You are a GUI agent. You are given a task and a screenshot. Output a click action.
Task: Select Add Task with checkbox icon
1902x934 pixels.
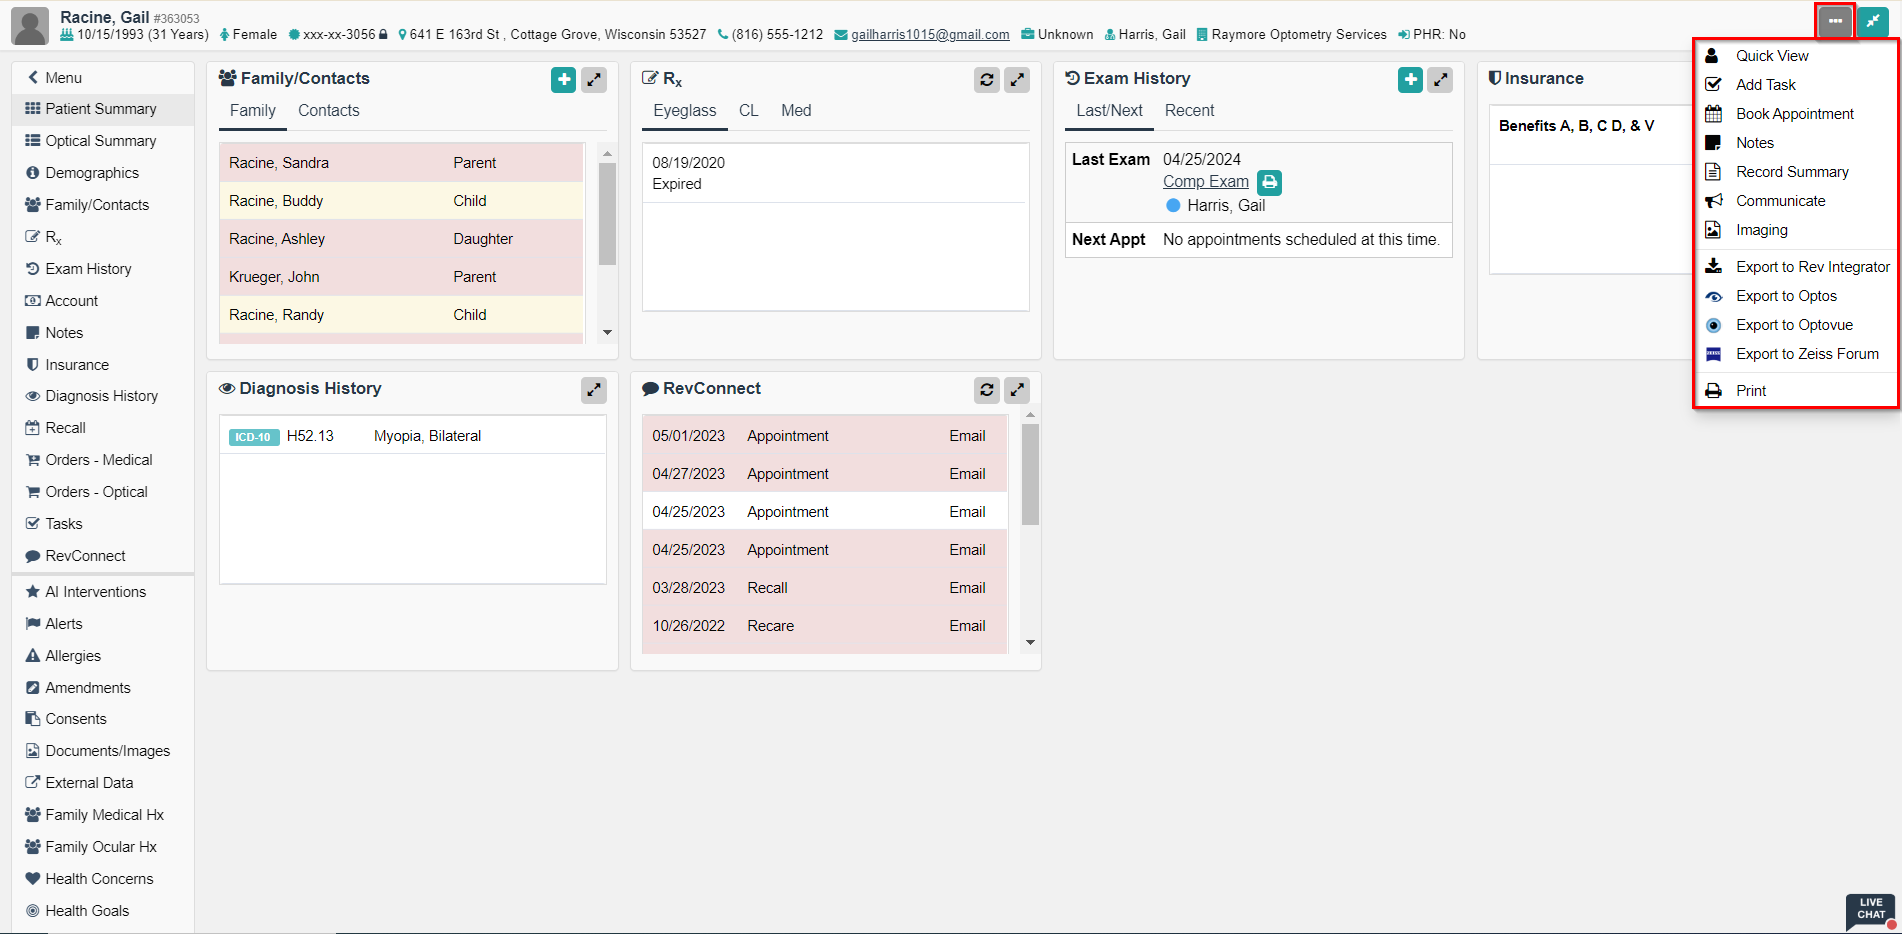pyautogui.click(x=1765, y=85)
